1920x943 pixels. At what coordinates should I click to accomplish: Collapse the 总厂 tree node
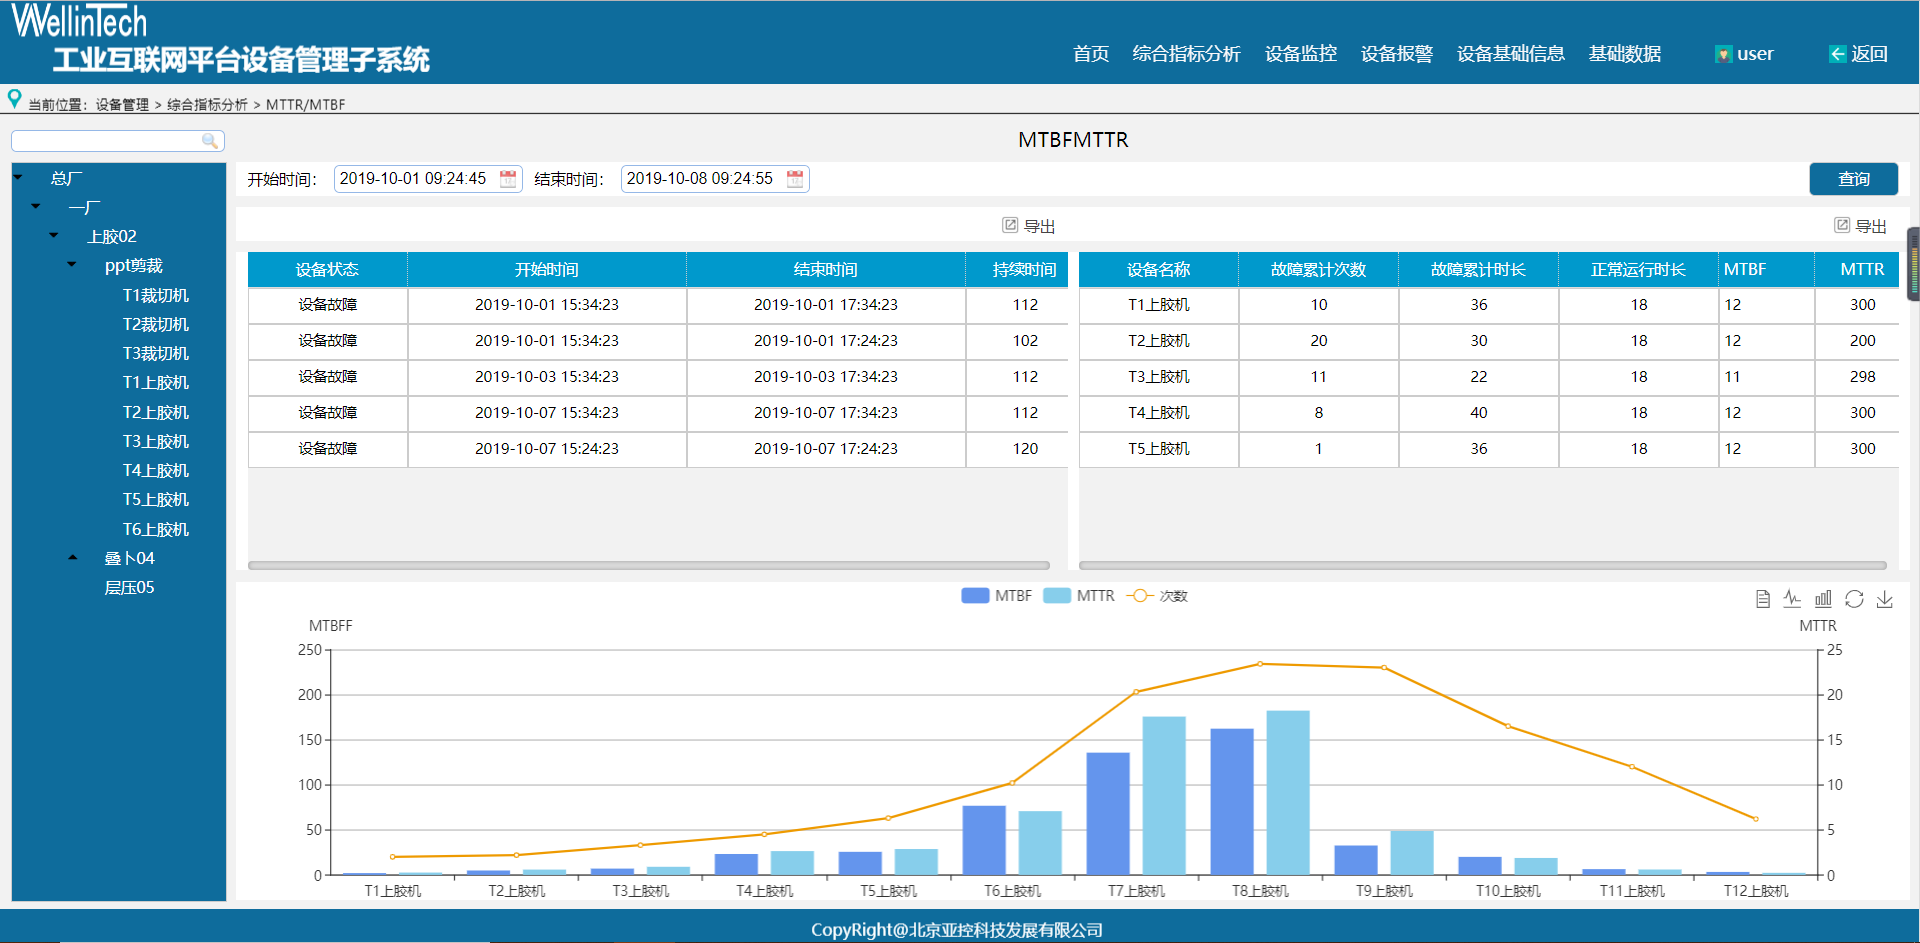tap(18, 178)
